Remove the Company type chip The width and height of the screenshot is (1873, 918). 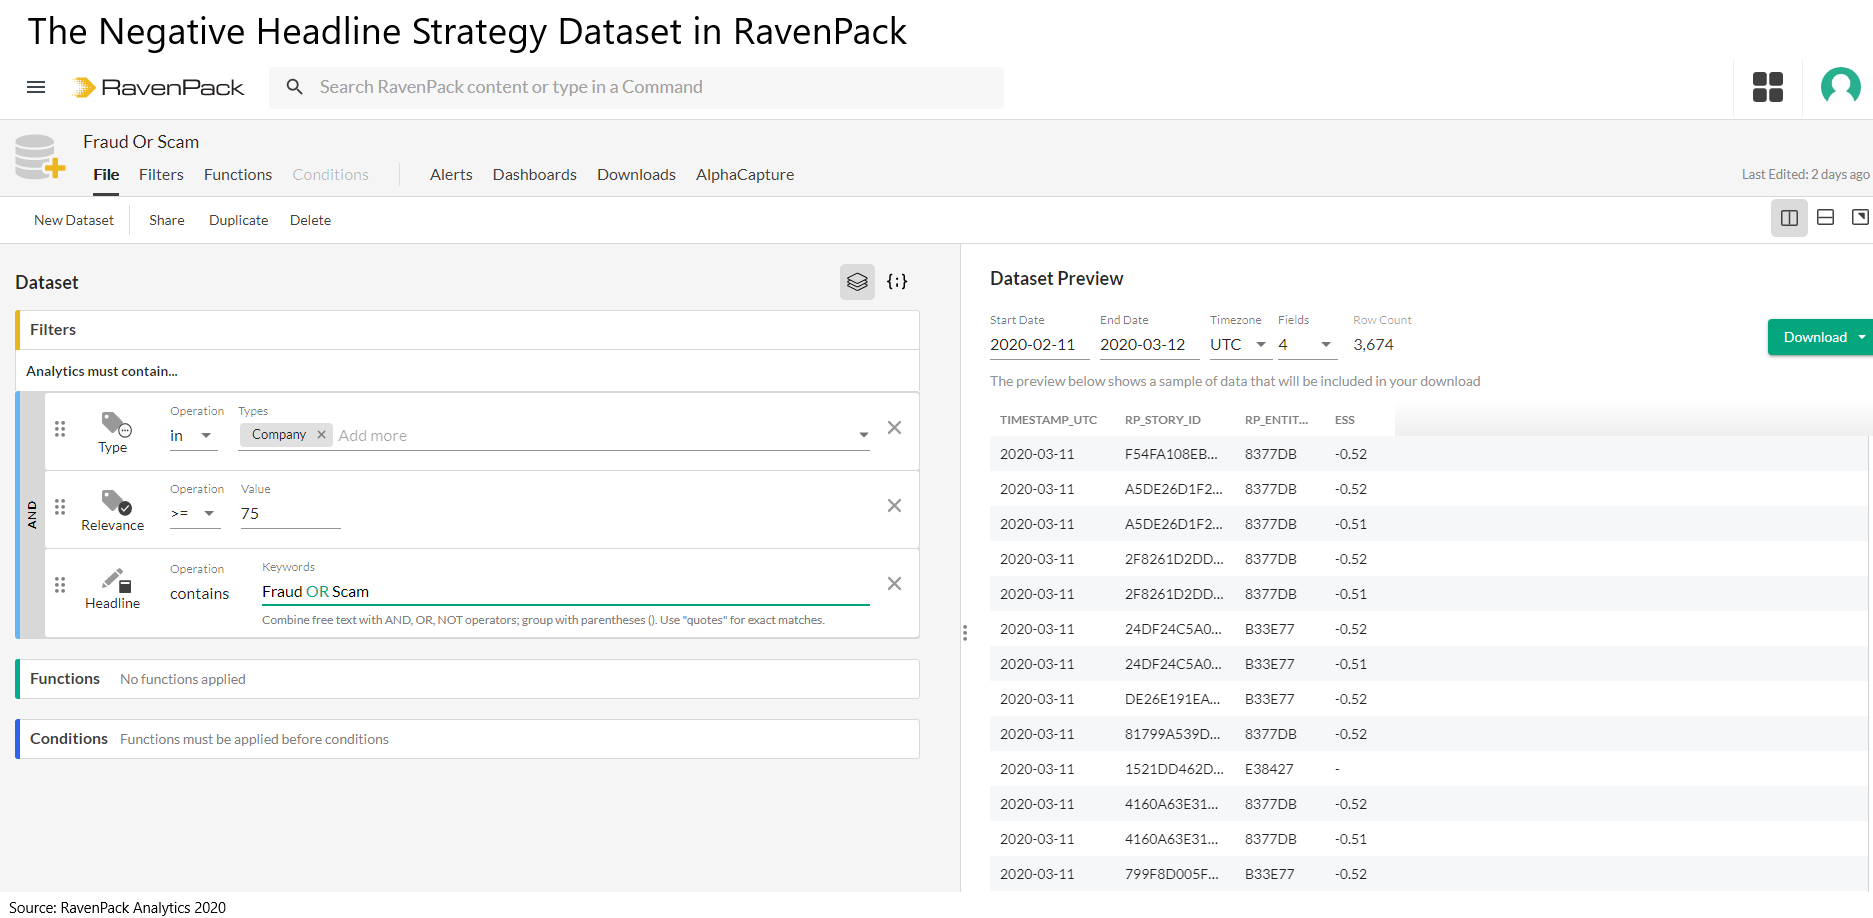321,435
